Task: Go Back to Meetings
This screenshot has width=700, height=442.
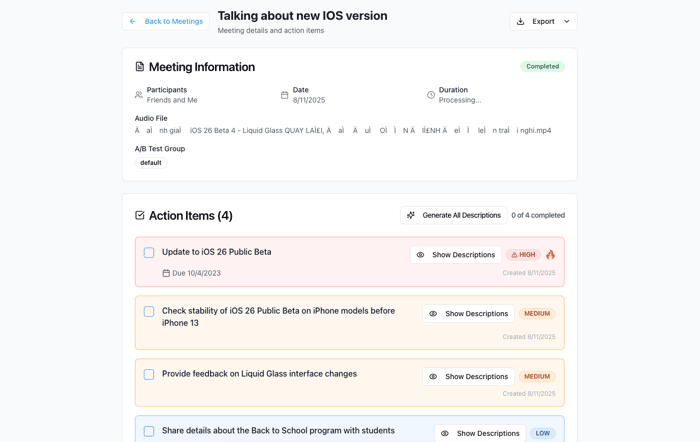Action: [x=166, y=21]
